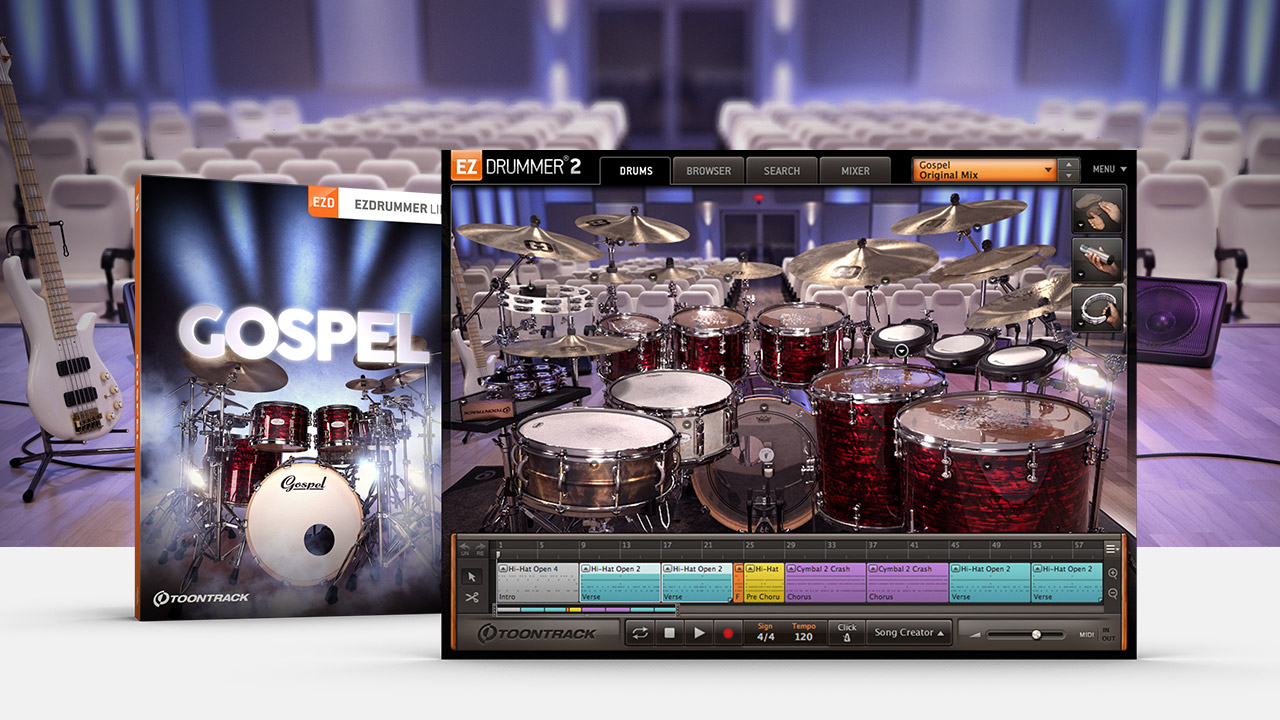Step to the next preset with down arrow

(x=1069, y=176)
